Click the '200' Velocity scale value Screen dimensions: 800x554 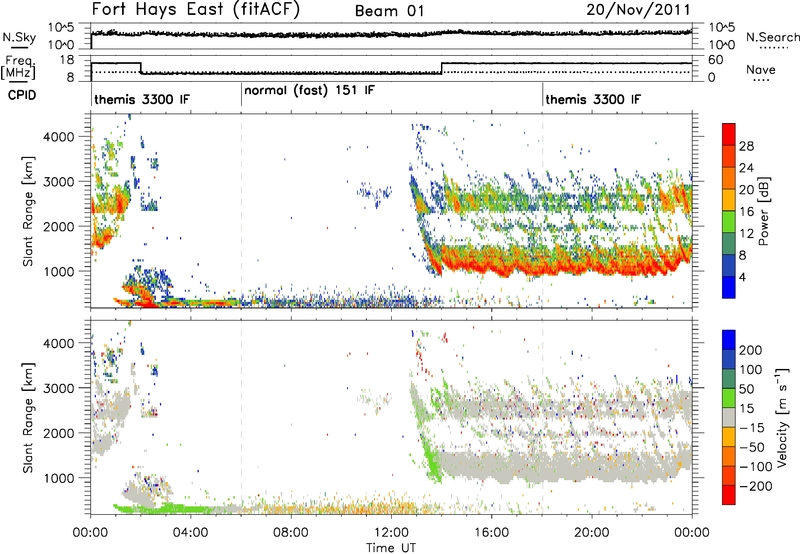(x=751, y=350)
